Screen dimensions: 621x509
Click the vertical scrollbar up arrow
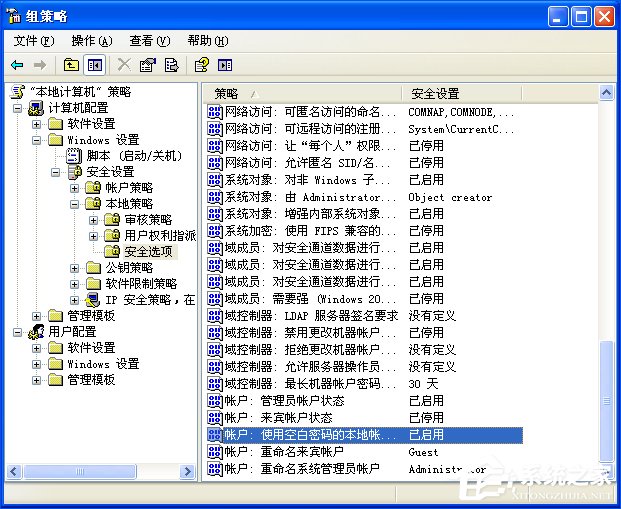[603, 94]
